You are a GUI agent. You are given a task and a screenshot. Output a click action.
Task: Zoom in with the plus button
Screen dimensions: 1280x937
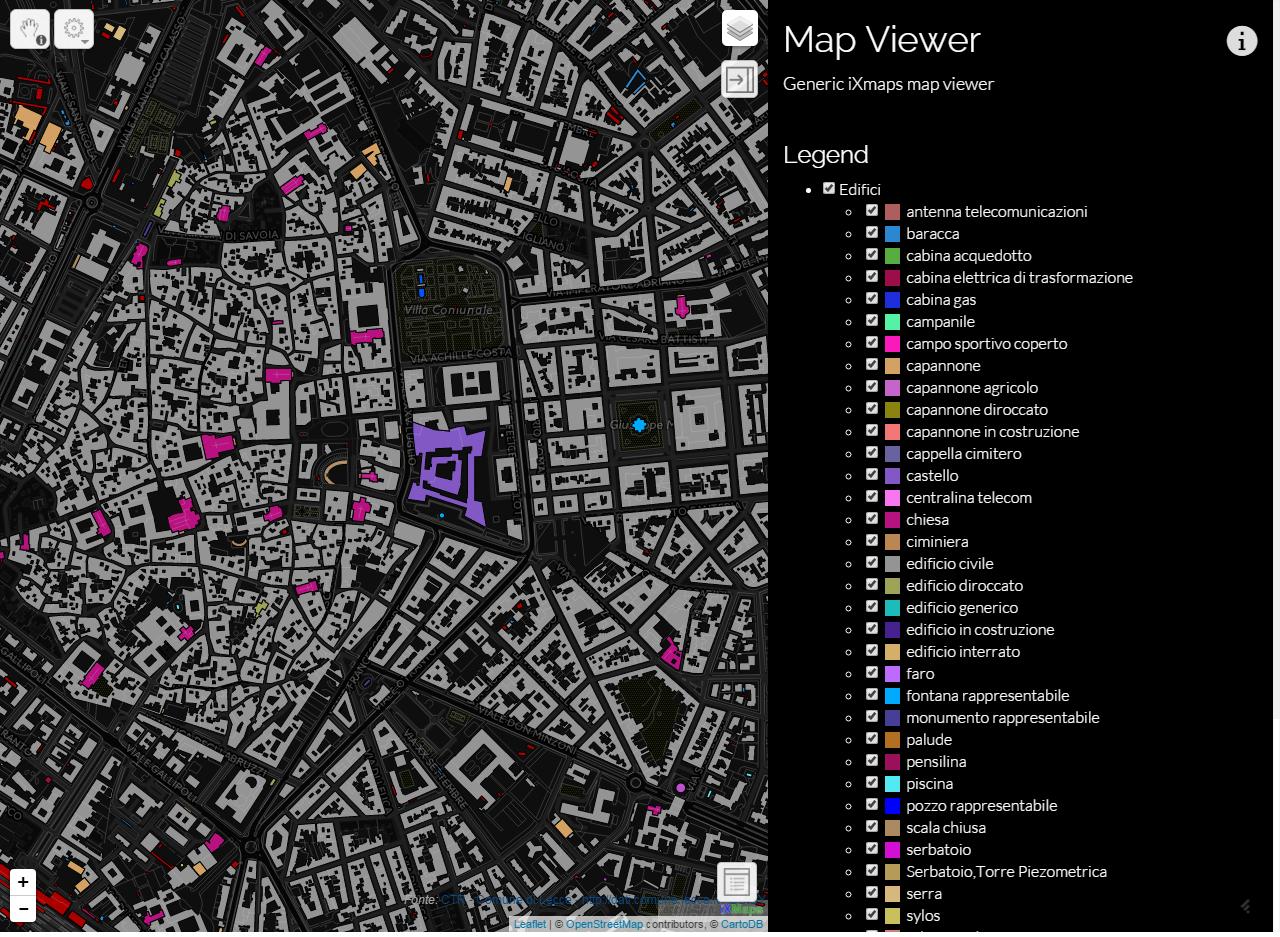coord(23,882)
